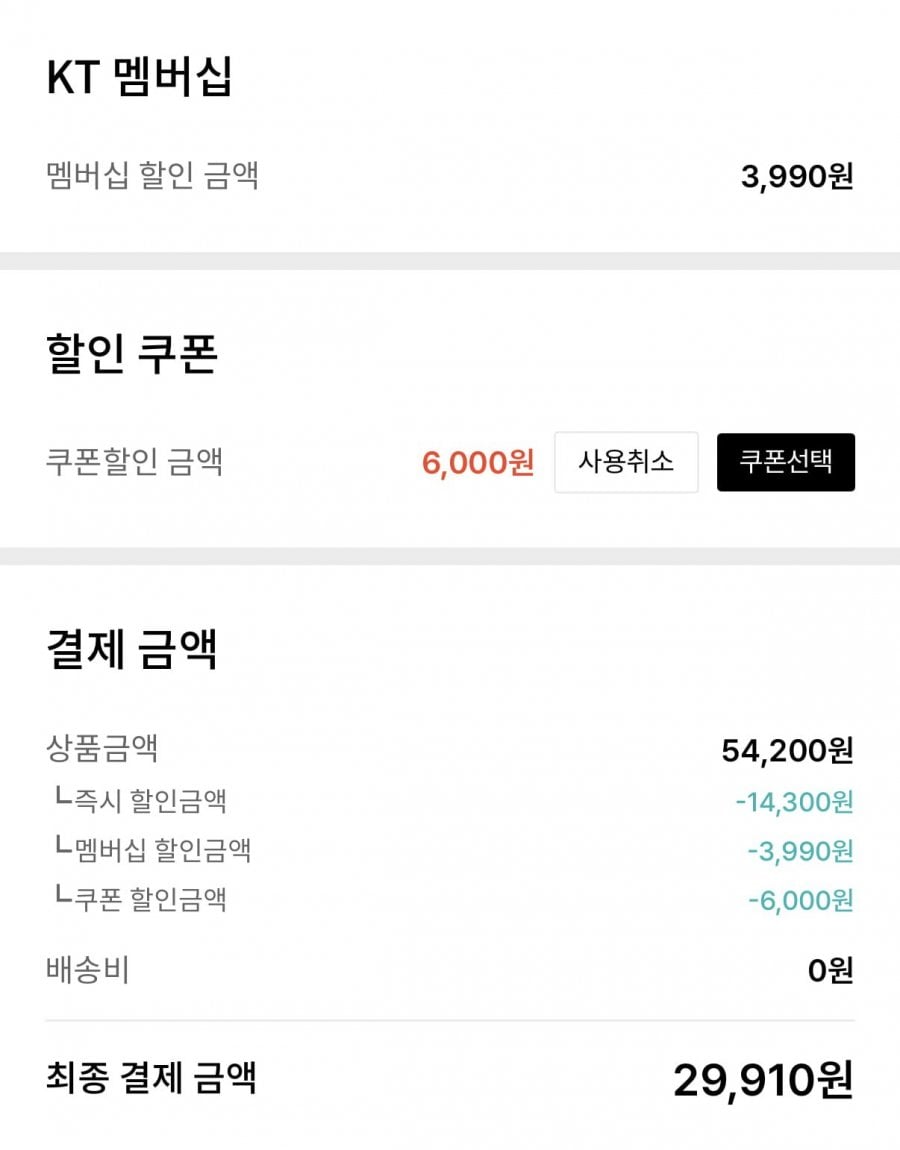Screen dimensions: 900x1150
Task: Click 멤버십 할인금액 line item in payment summary
Action: point(152,850)
